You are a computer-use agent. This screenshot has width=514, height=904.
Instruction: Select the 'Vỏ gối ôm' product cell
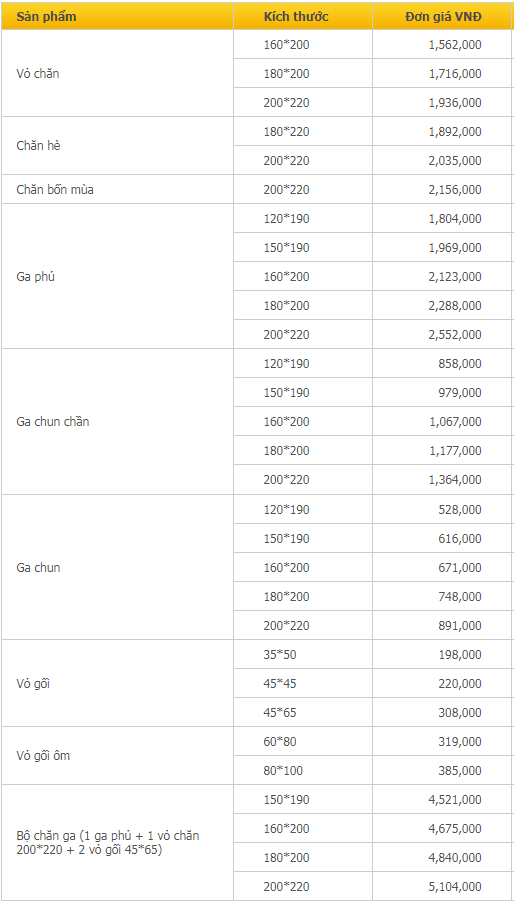click(x=117, y=756)
